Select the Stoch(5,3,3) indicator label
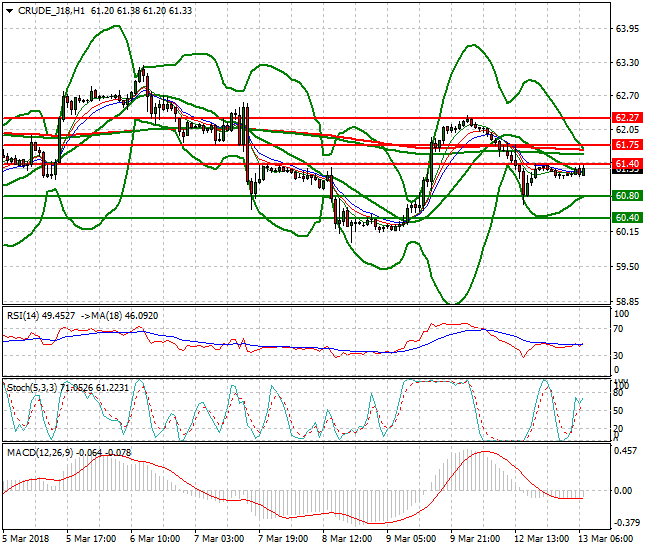Screen dimensions: 650x550 [x=32, y=385]
